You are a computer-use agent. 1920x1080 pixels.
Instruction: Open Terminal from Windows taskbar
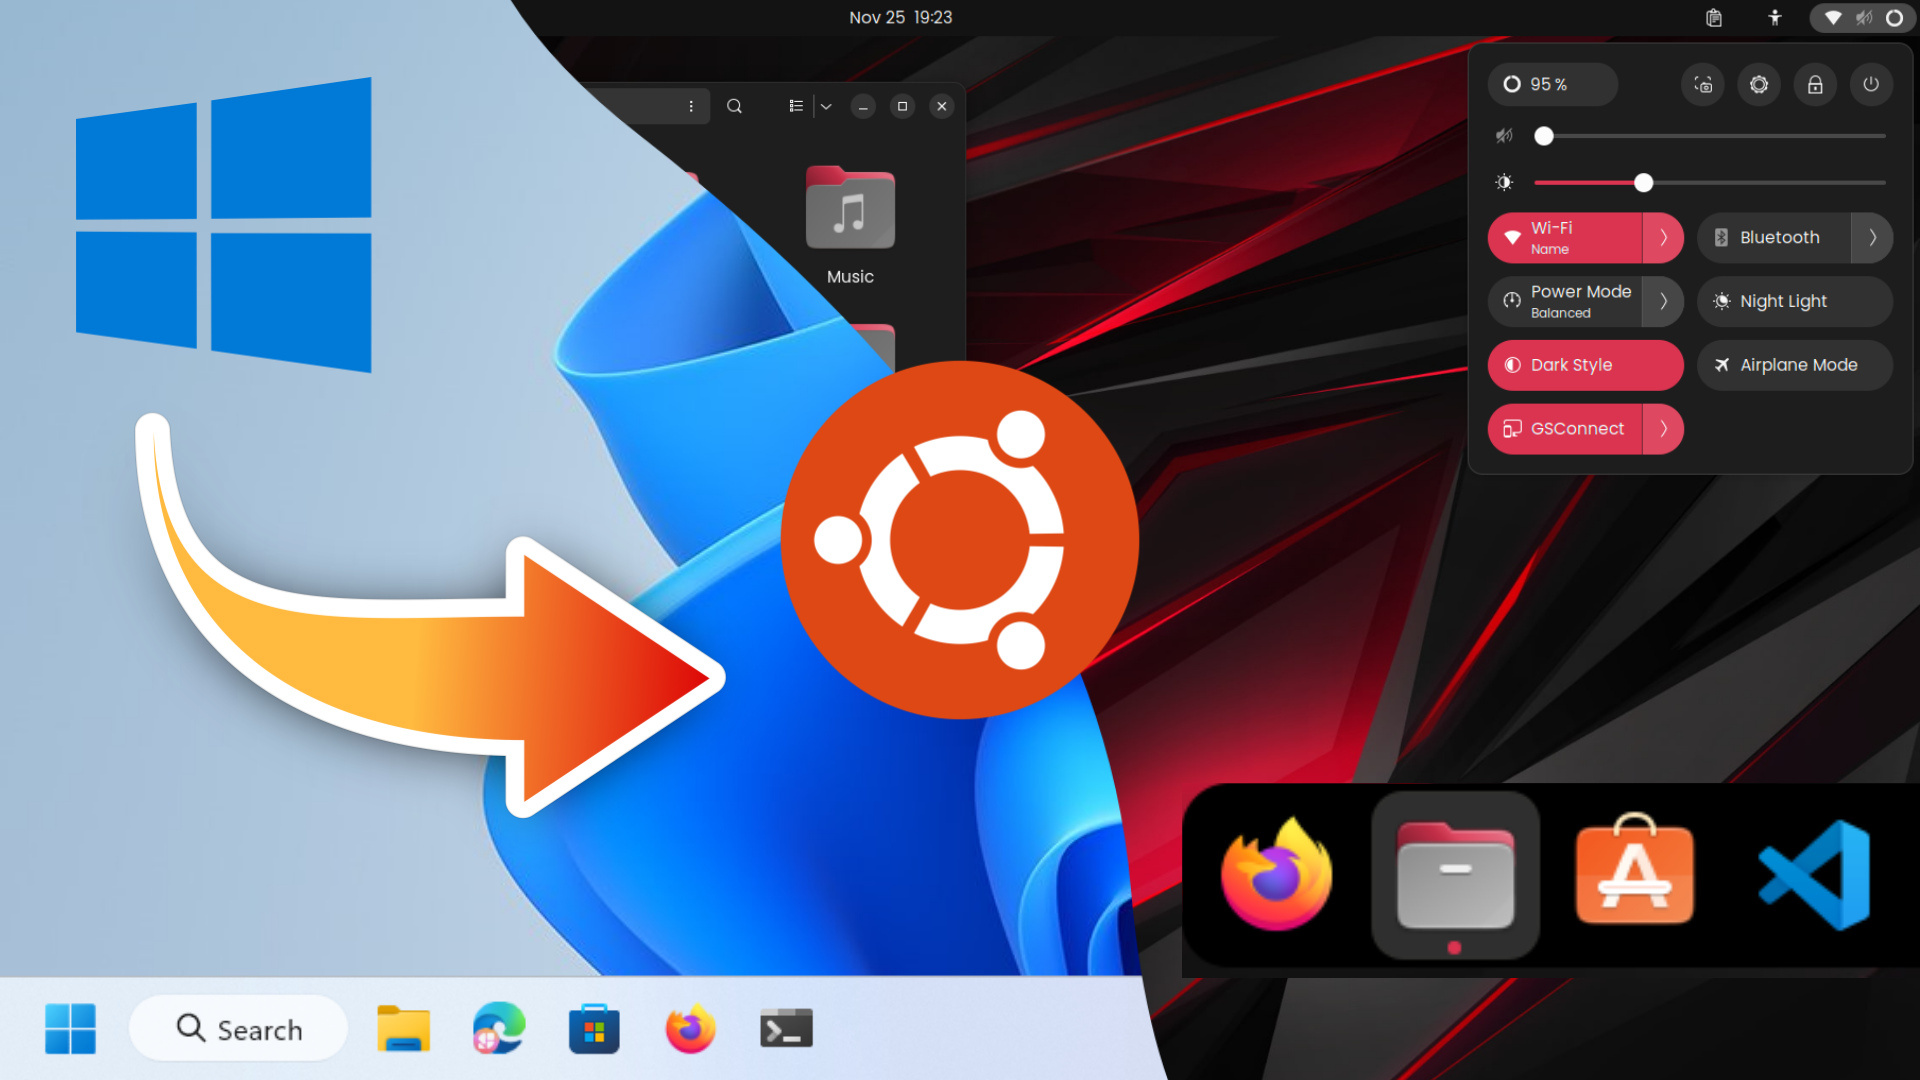pyautogui.click(x=785, y=1029)
